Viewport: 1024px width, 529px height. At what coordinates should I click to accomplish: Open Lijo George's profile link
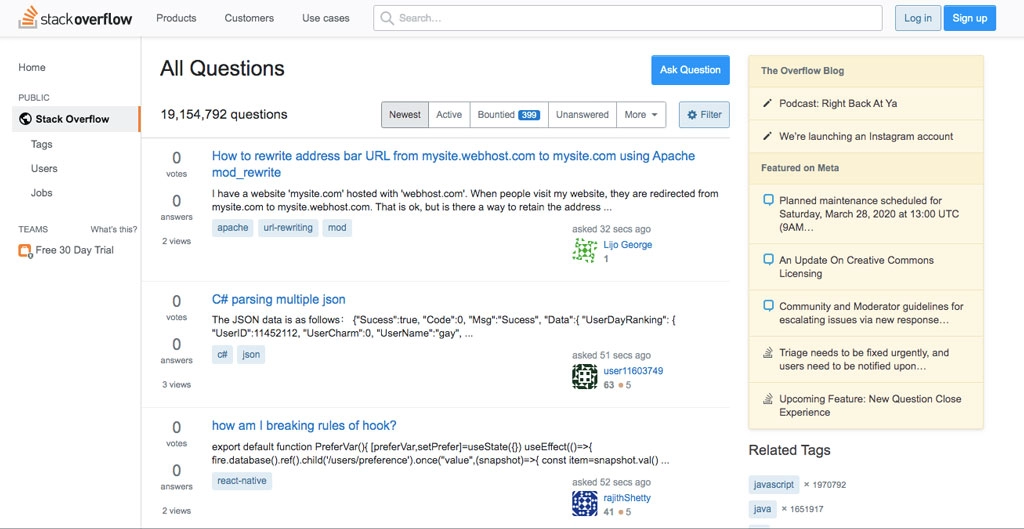click(628, 245)
